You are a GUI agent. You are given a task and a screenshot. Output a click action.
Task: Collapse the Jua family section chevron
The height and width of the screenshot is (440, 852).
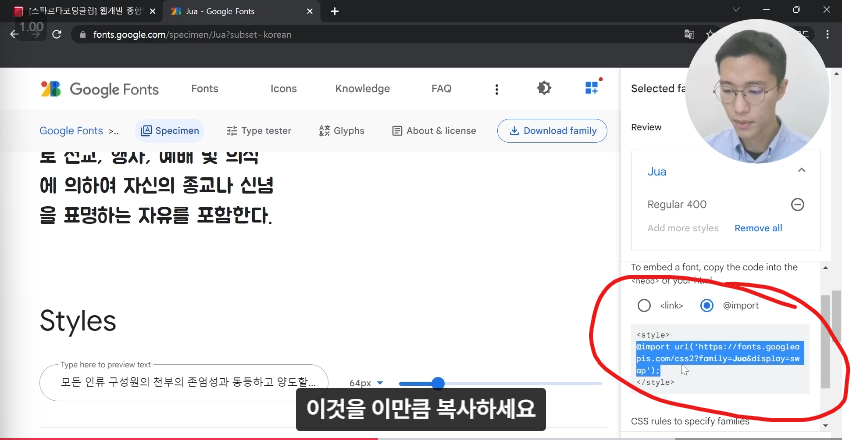801,171
